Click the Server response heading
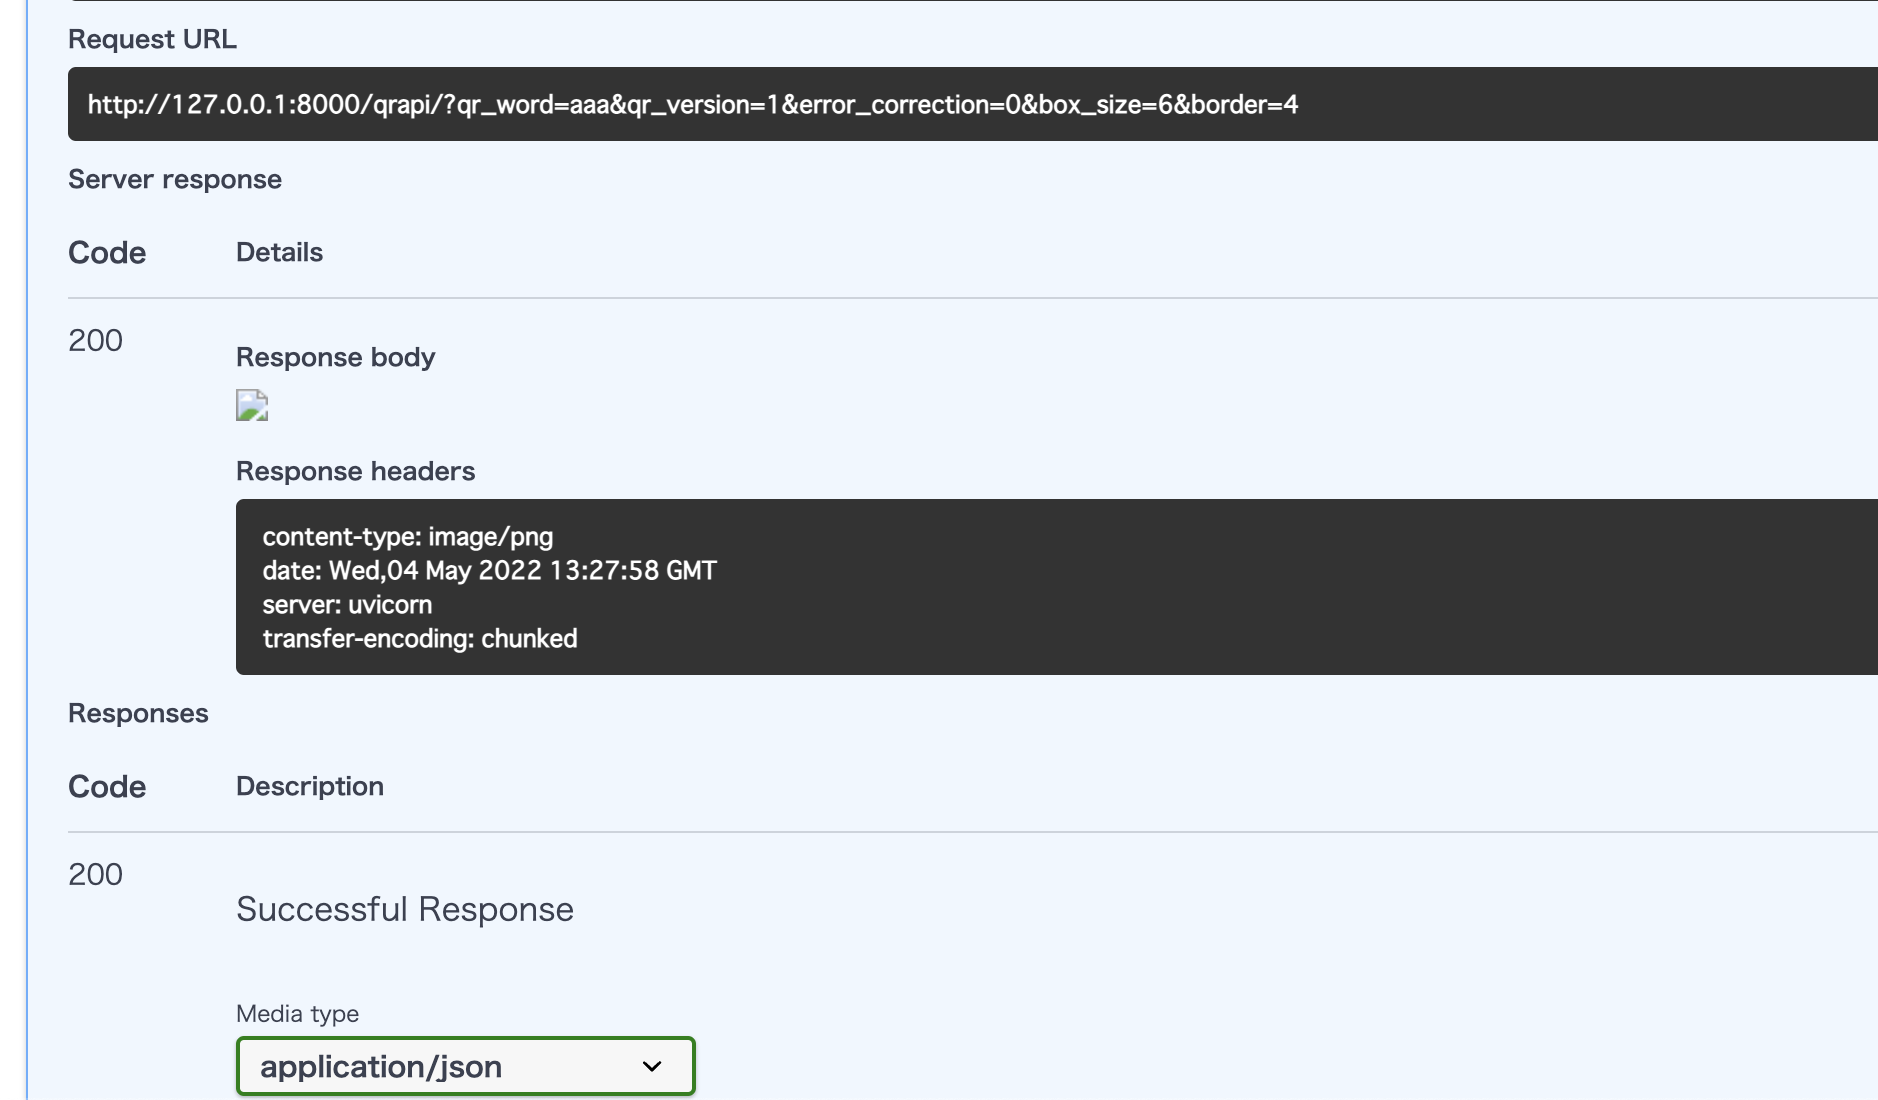Image resolution: width=1878 pixels, height=1100 pixels. click(x=175, y=179)
